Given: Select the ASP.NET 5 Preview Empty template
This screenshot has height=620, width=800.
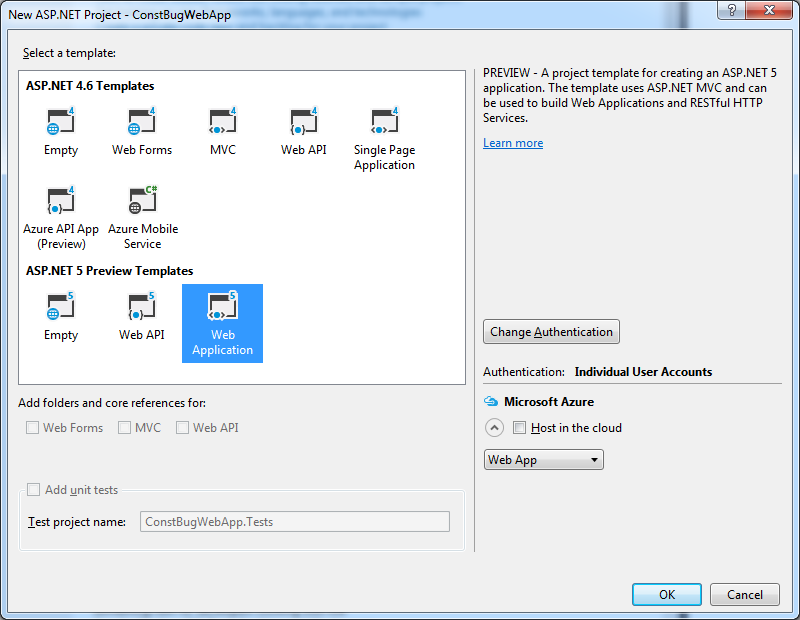Looking at the screenshot, I should click(x=61, y=316).
